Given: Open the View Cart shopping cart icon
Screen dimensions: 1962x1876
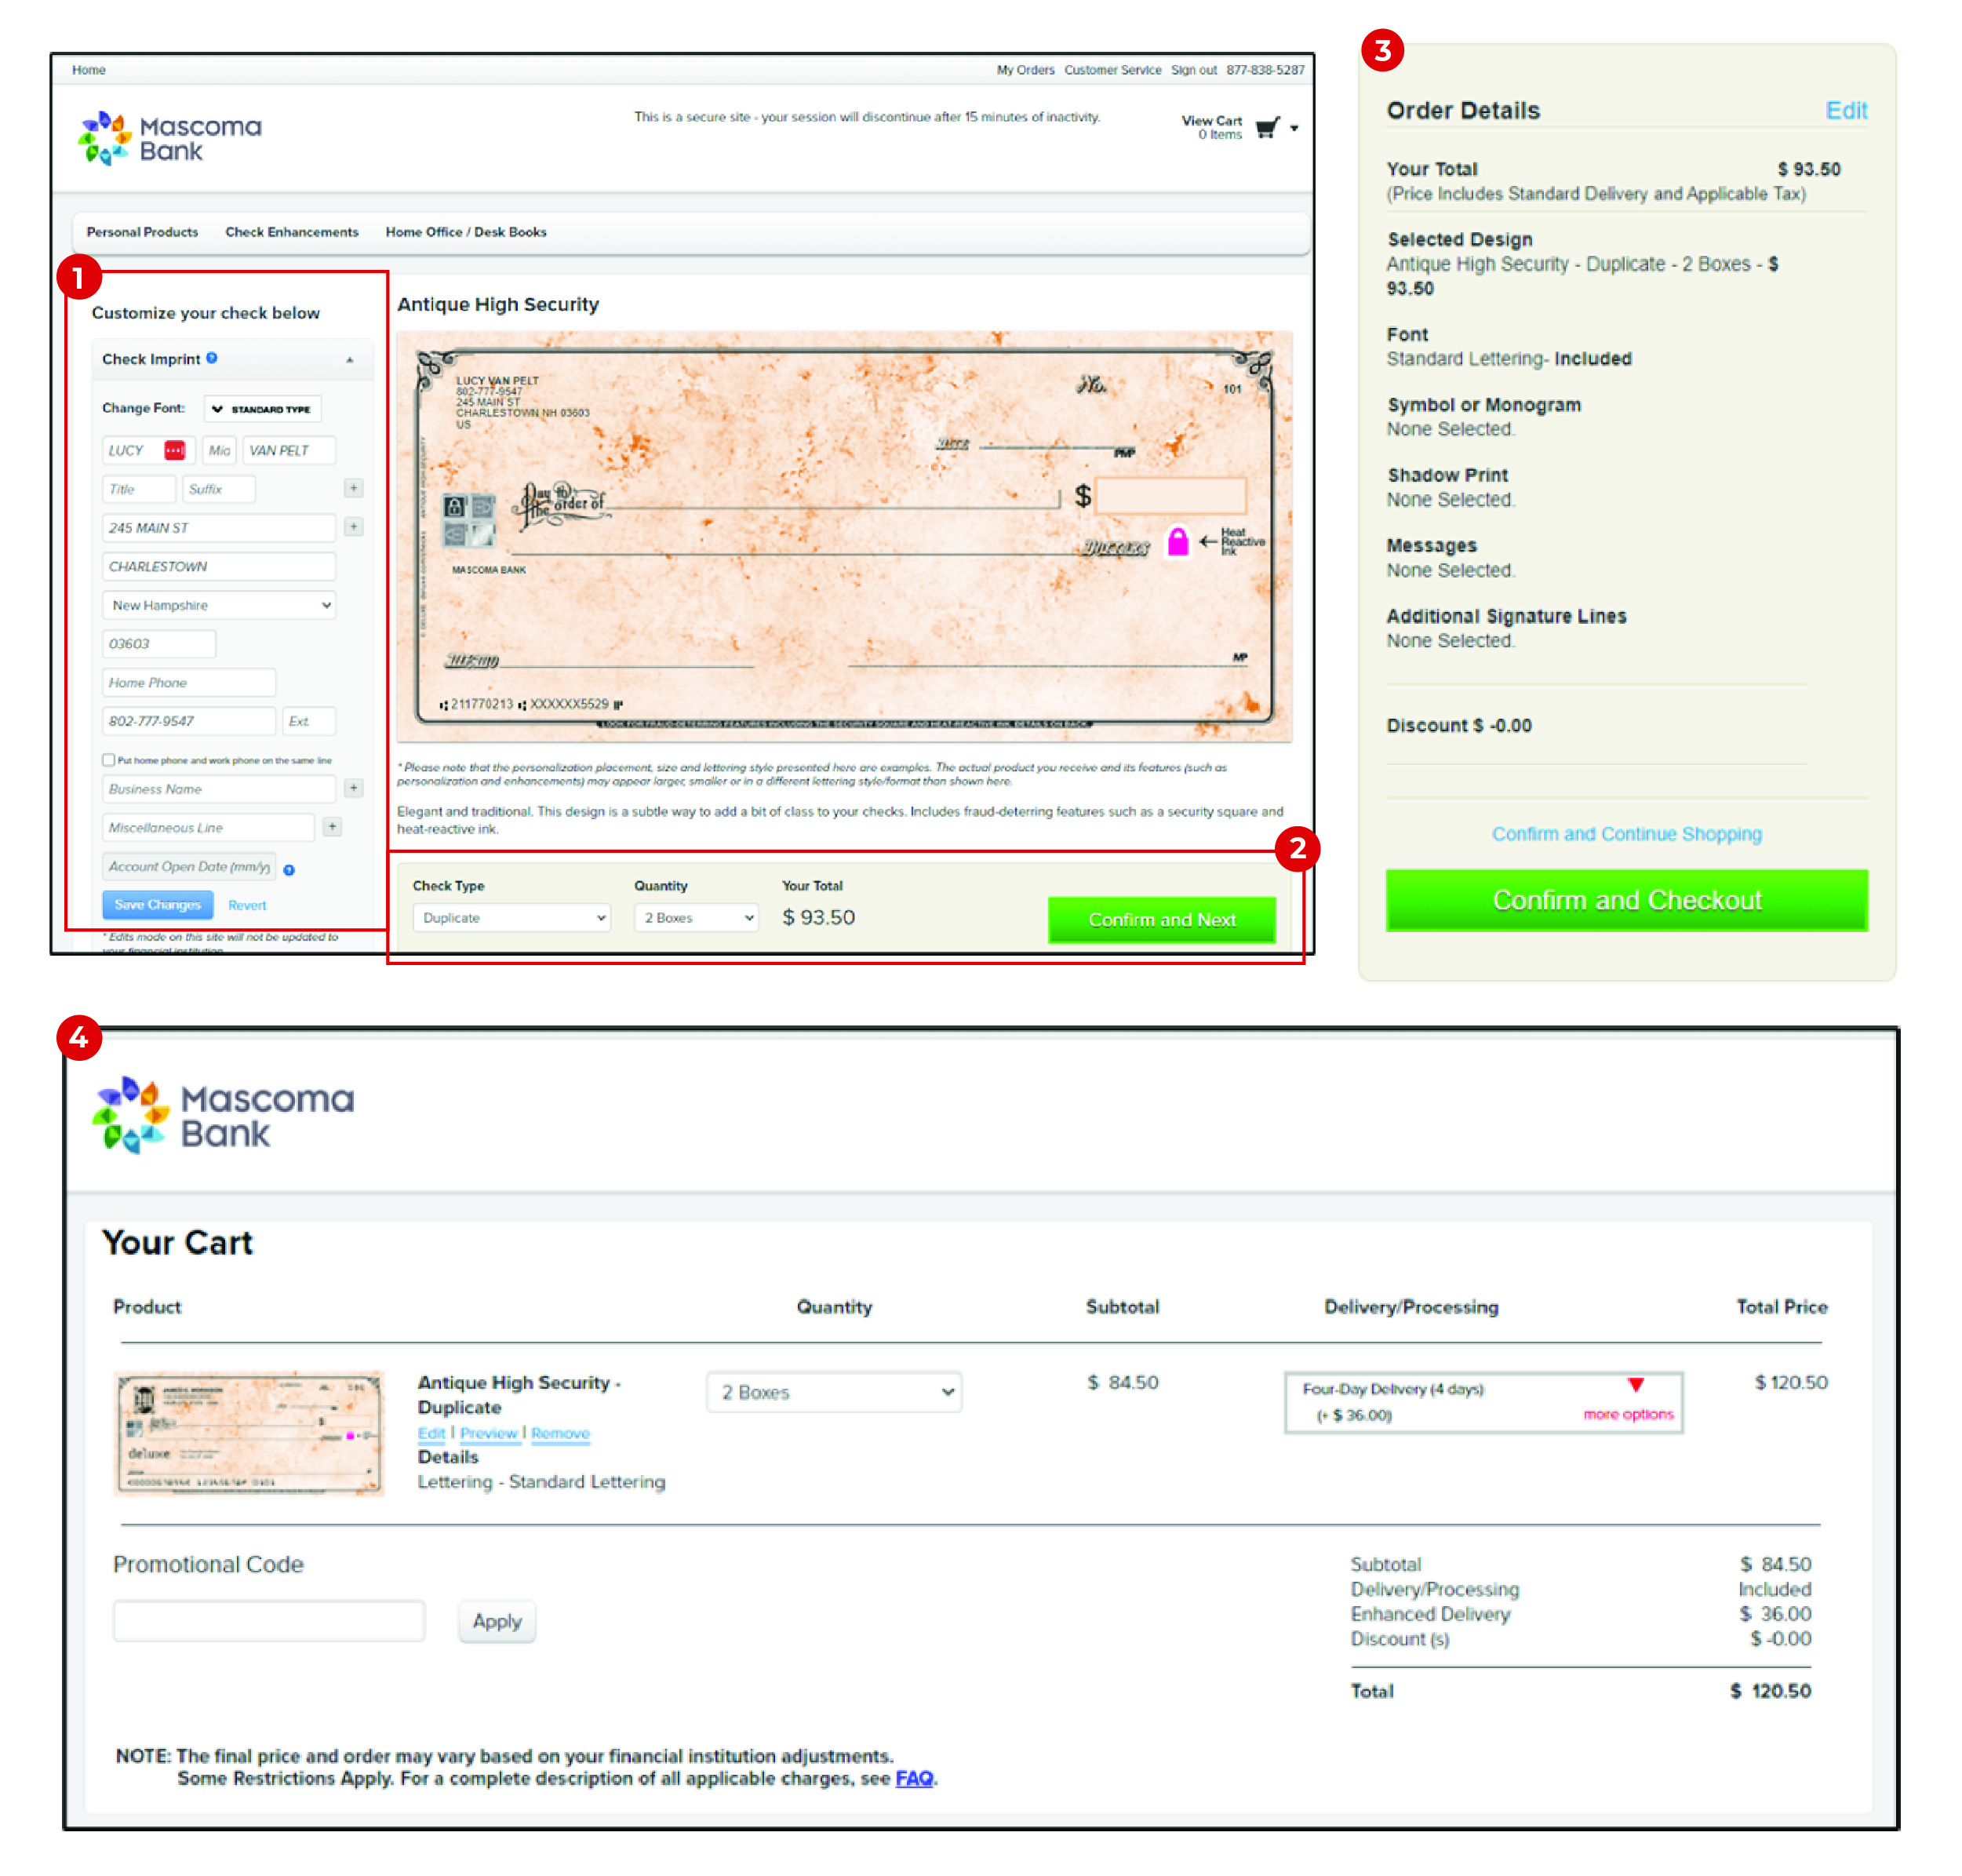Looking at the screenshot, I should pyautogui.click(x=1267, y=127).
